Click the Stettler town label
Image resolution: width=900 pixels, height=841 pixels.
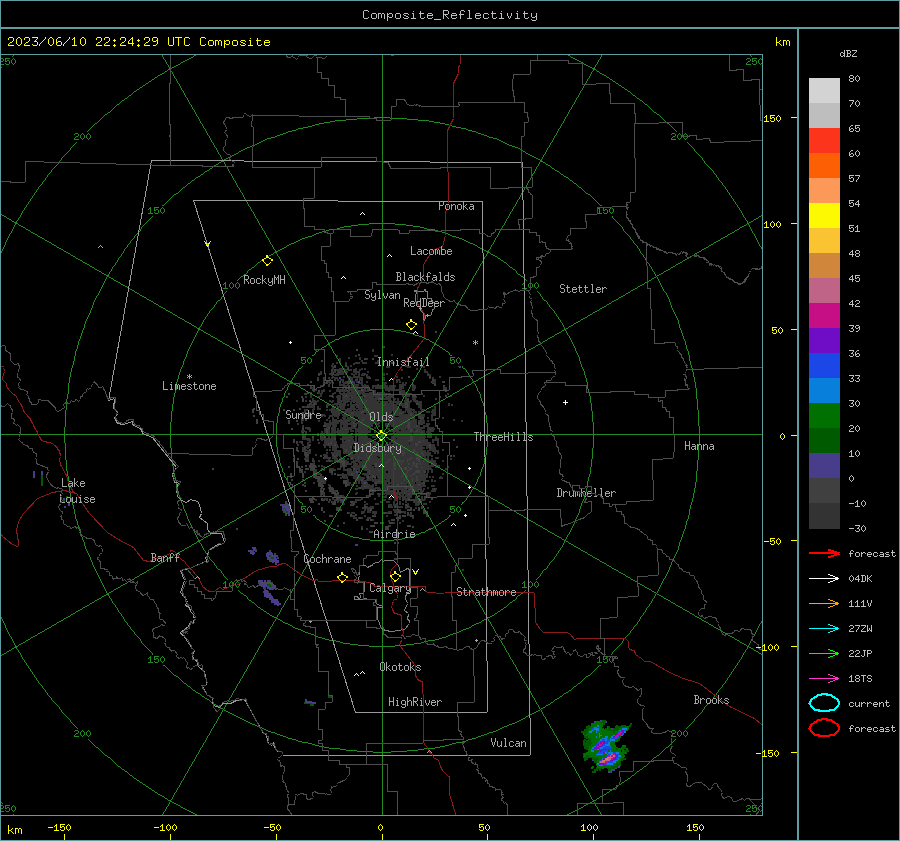point(583,289)
